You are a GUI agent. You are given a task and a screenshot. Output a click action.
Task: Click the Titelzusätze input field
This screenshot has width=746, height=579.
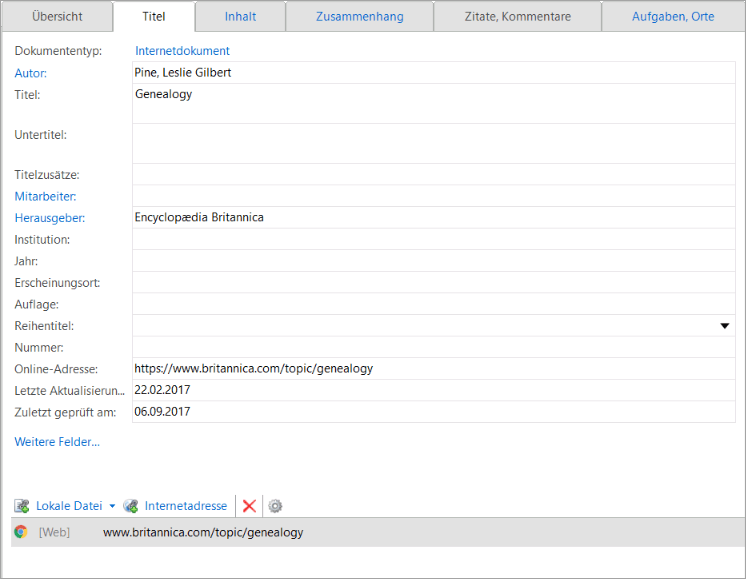coord(434,175)
